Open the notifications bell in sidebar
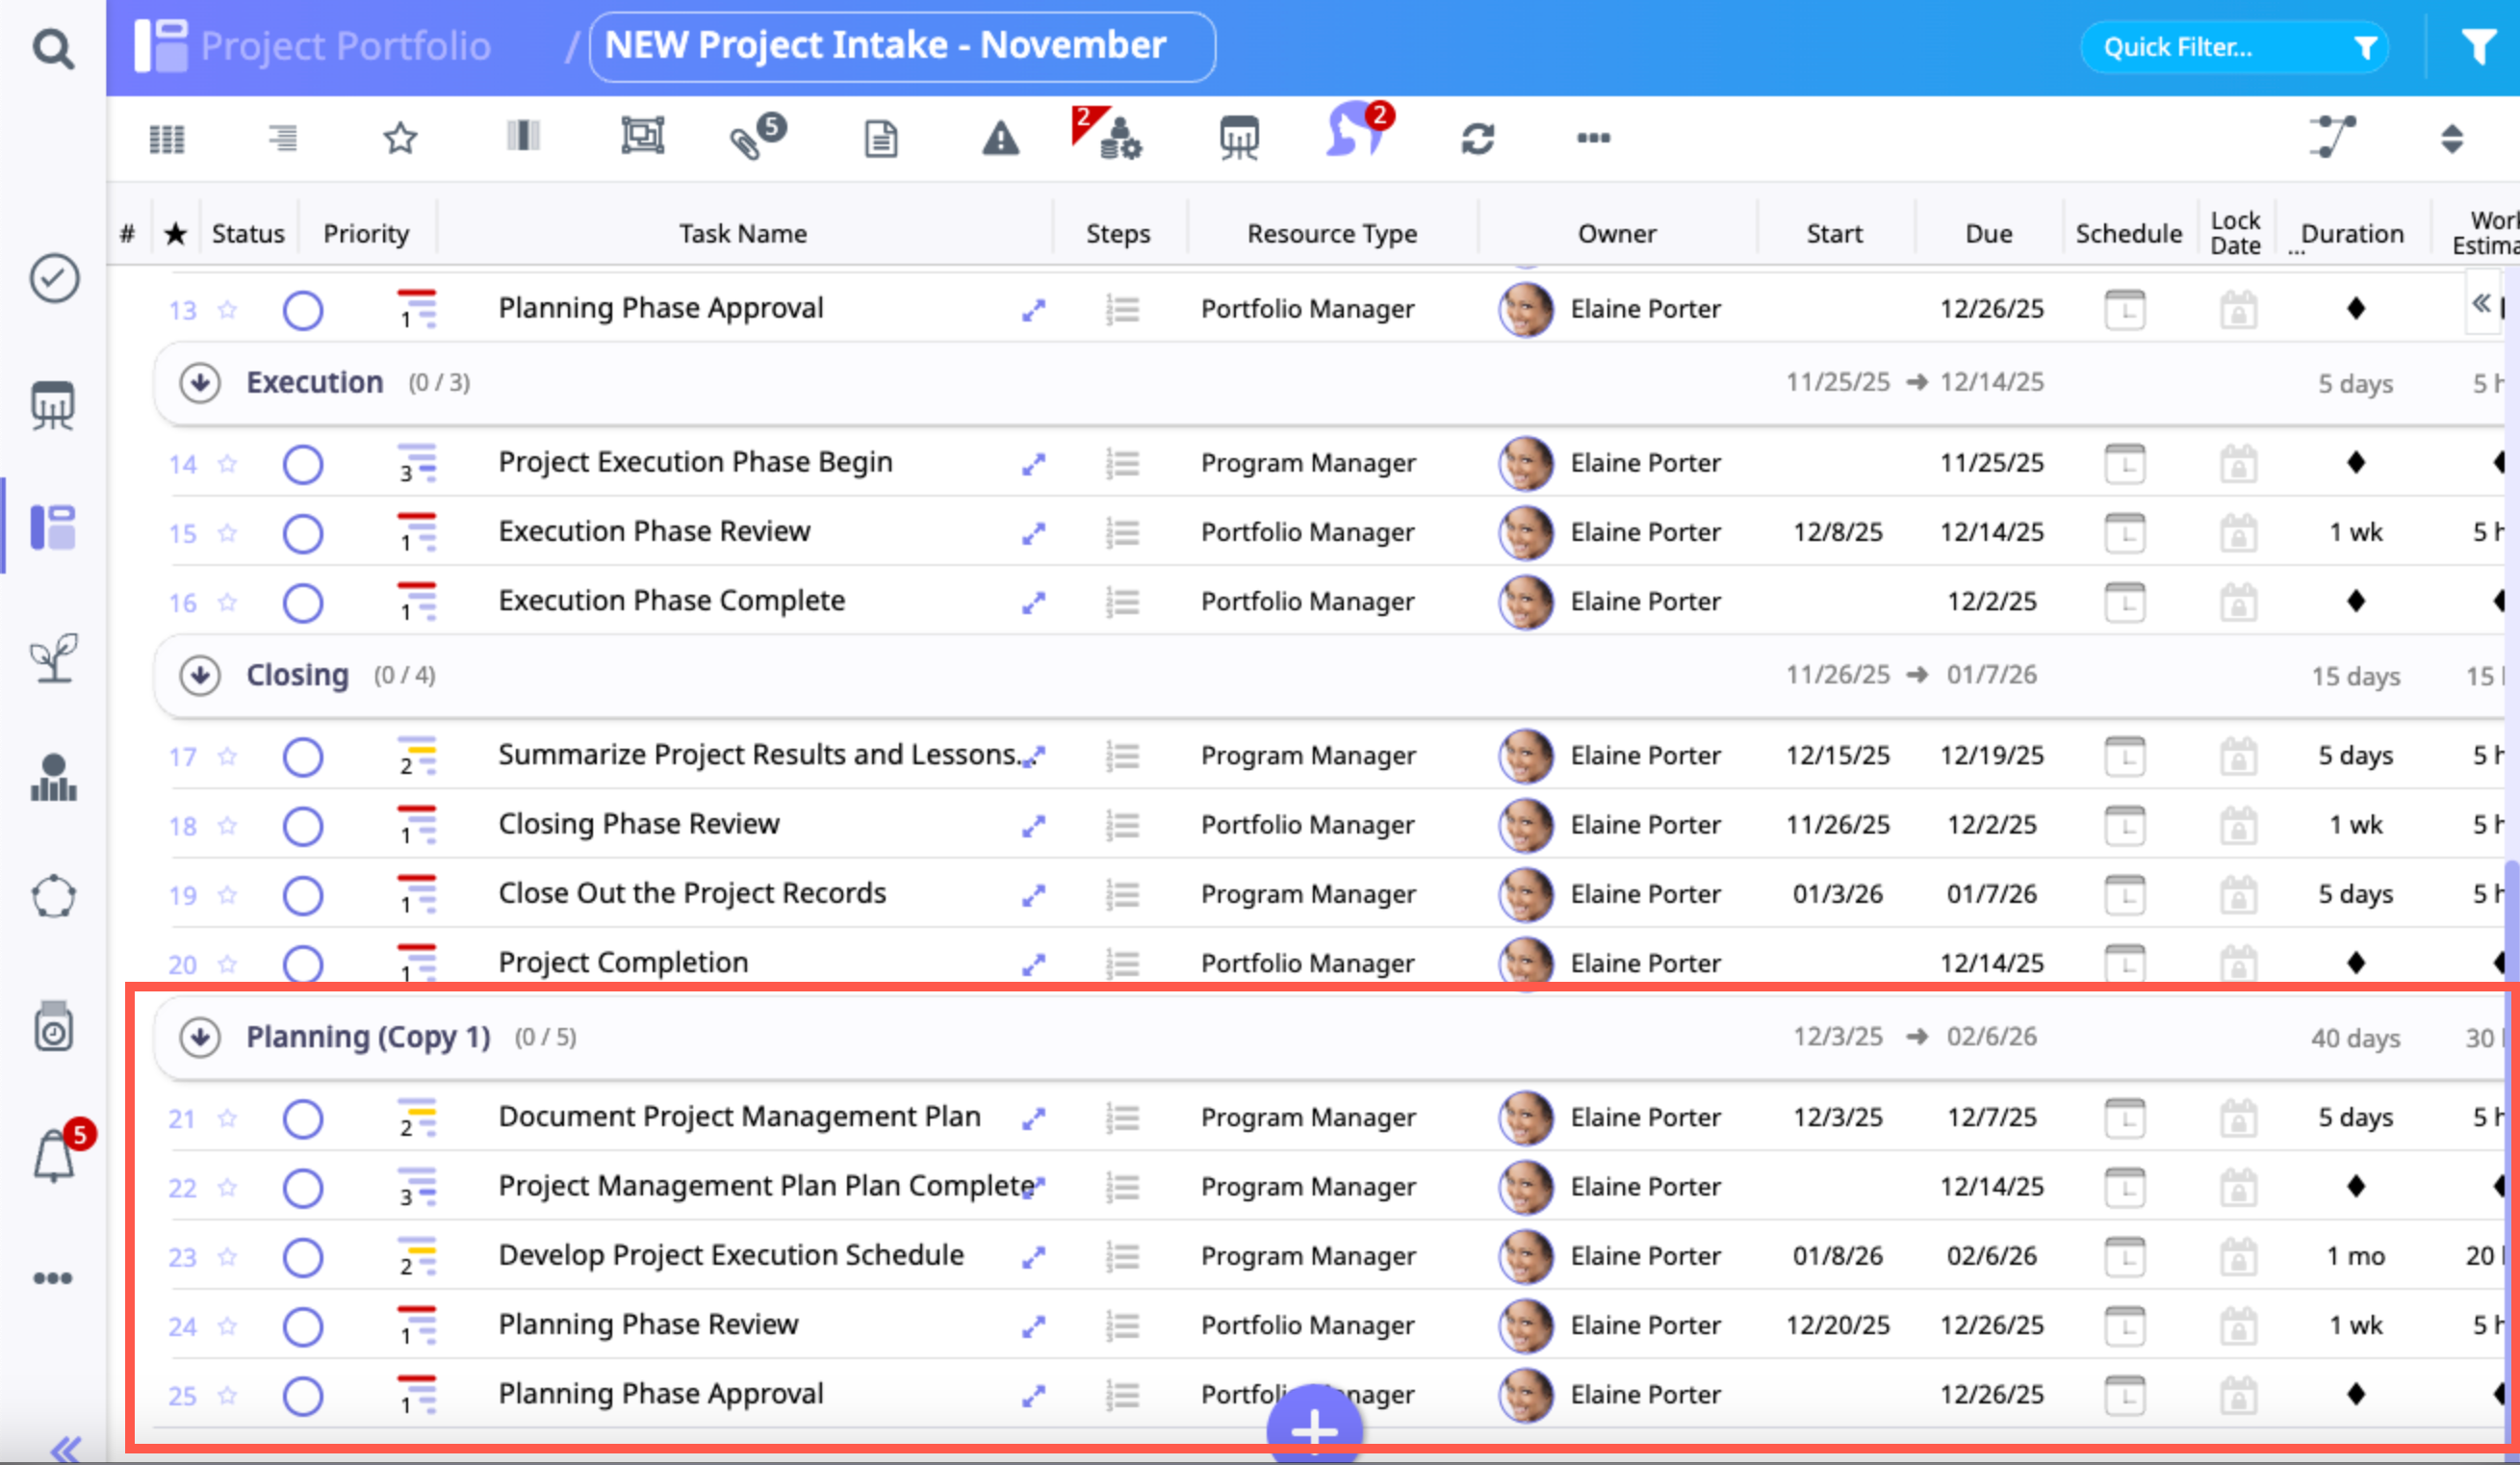Screen dimensions: 2520x1465 click(x=55, y=1157)
